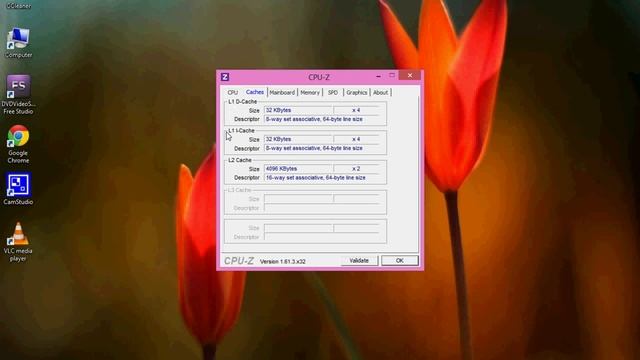Image resolution: width=640 pixels, height=360 pixels.
Task: Click the L2 Cache x 2 multiplier field
Action: click(x=356, y=169)
